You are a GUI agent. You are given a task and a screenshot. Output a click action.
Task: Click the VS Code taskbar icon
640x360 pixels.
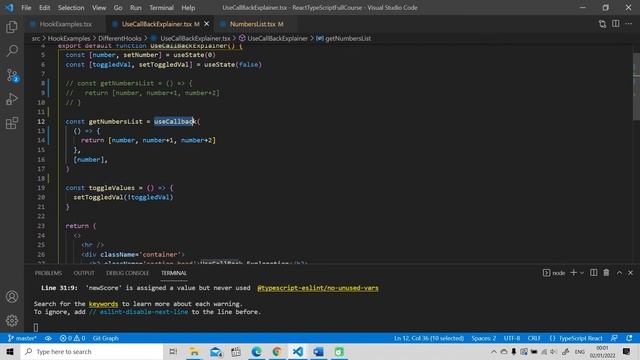click(298, 351)
